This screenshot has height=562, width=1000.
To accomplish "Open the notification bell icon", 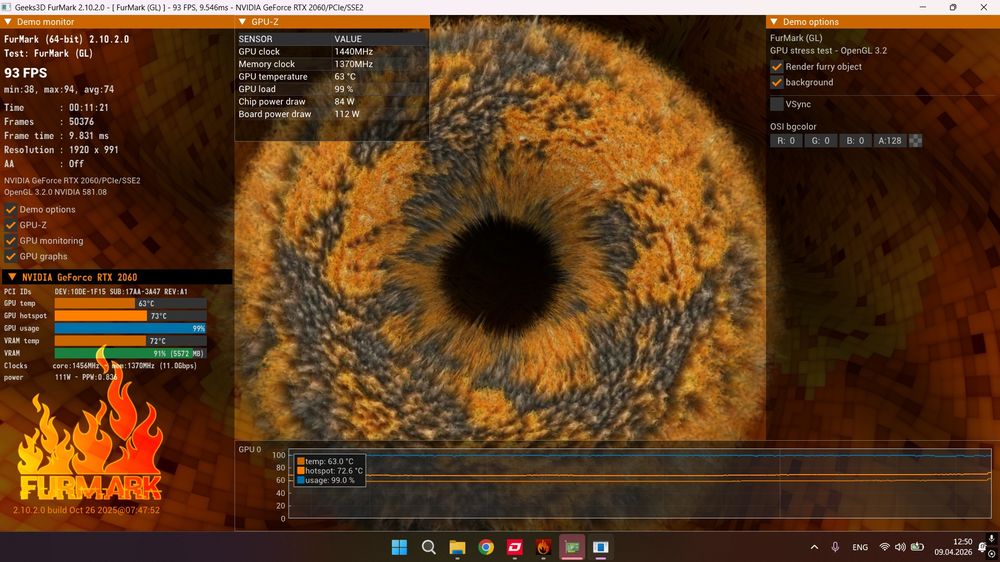I will (x=983, y=548).
